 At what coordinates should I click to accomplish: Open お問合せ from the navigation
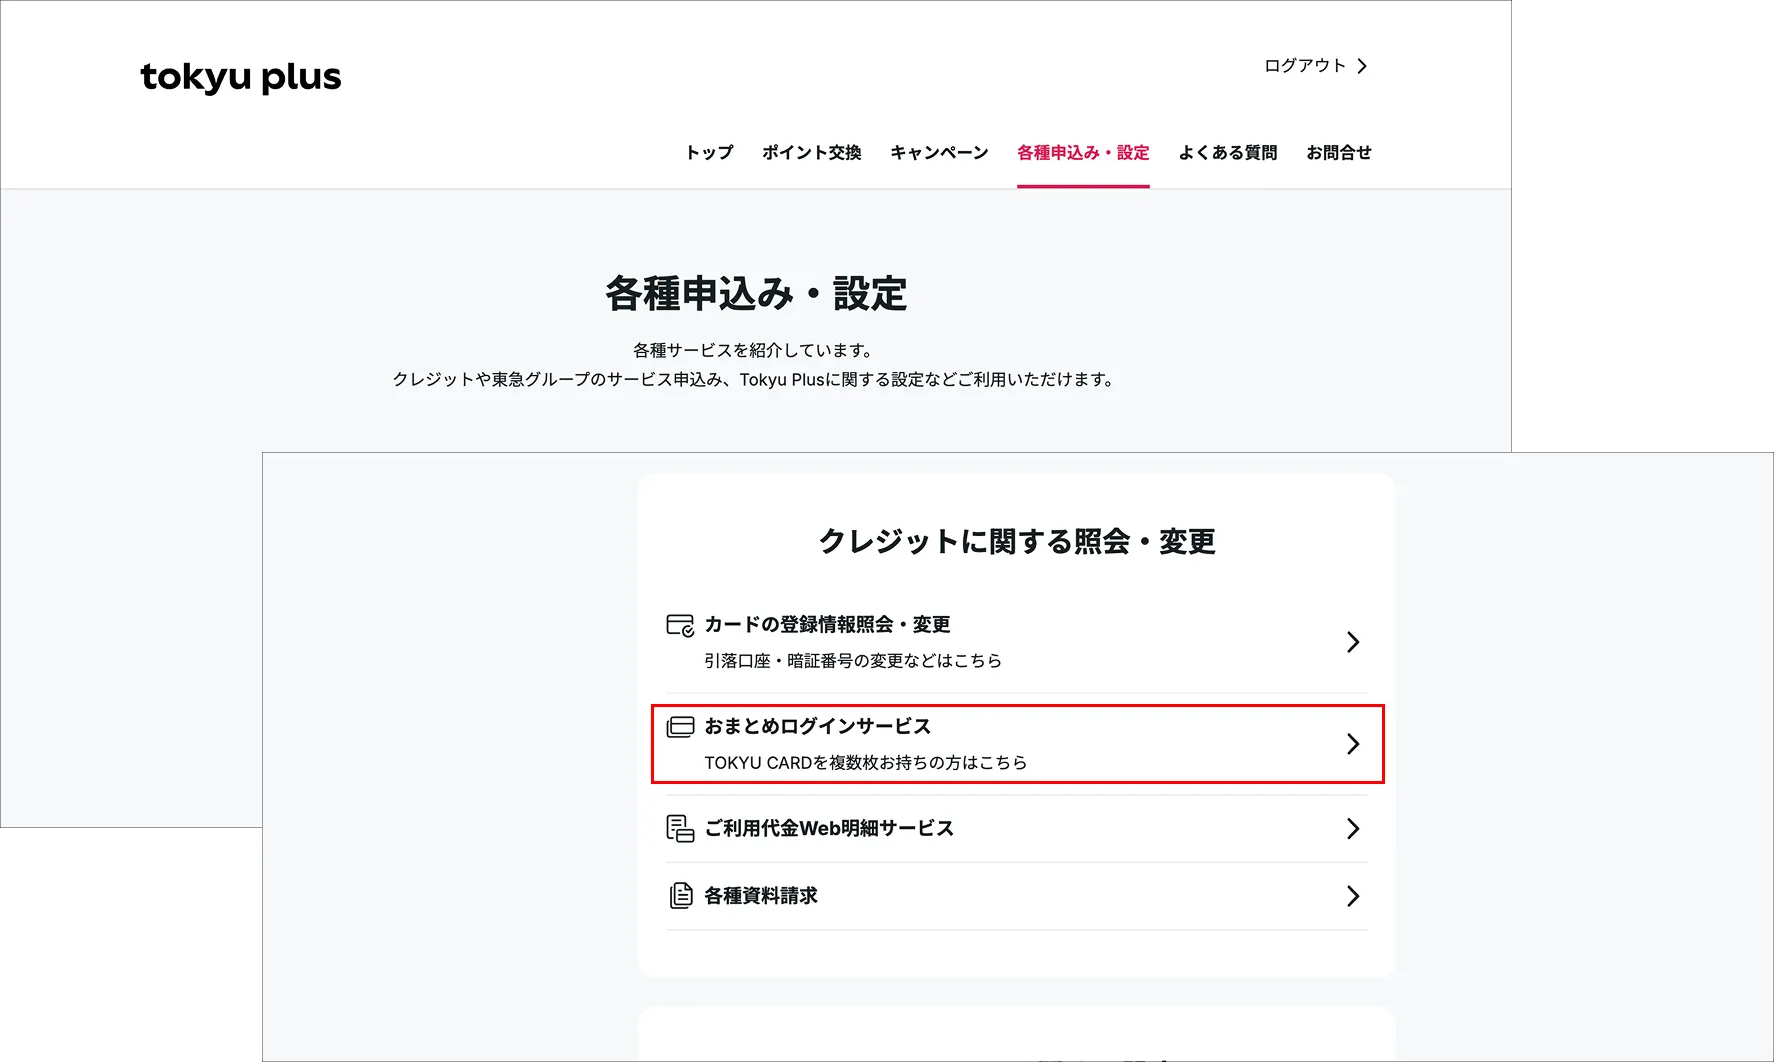1340,152
